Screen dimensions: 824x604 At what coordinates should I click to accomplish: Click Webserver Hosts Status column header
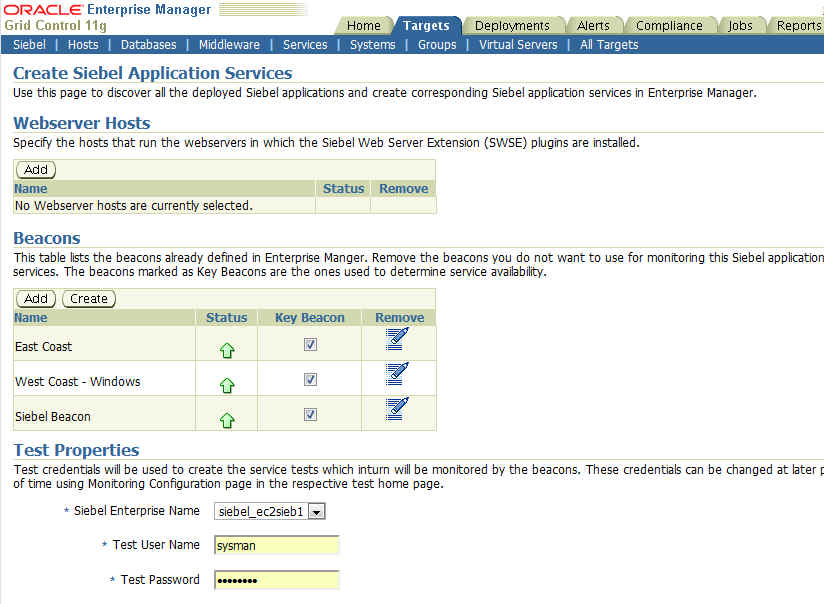coord(343,189)
